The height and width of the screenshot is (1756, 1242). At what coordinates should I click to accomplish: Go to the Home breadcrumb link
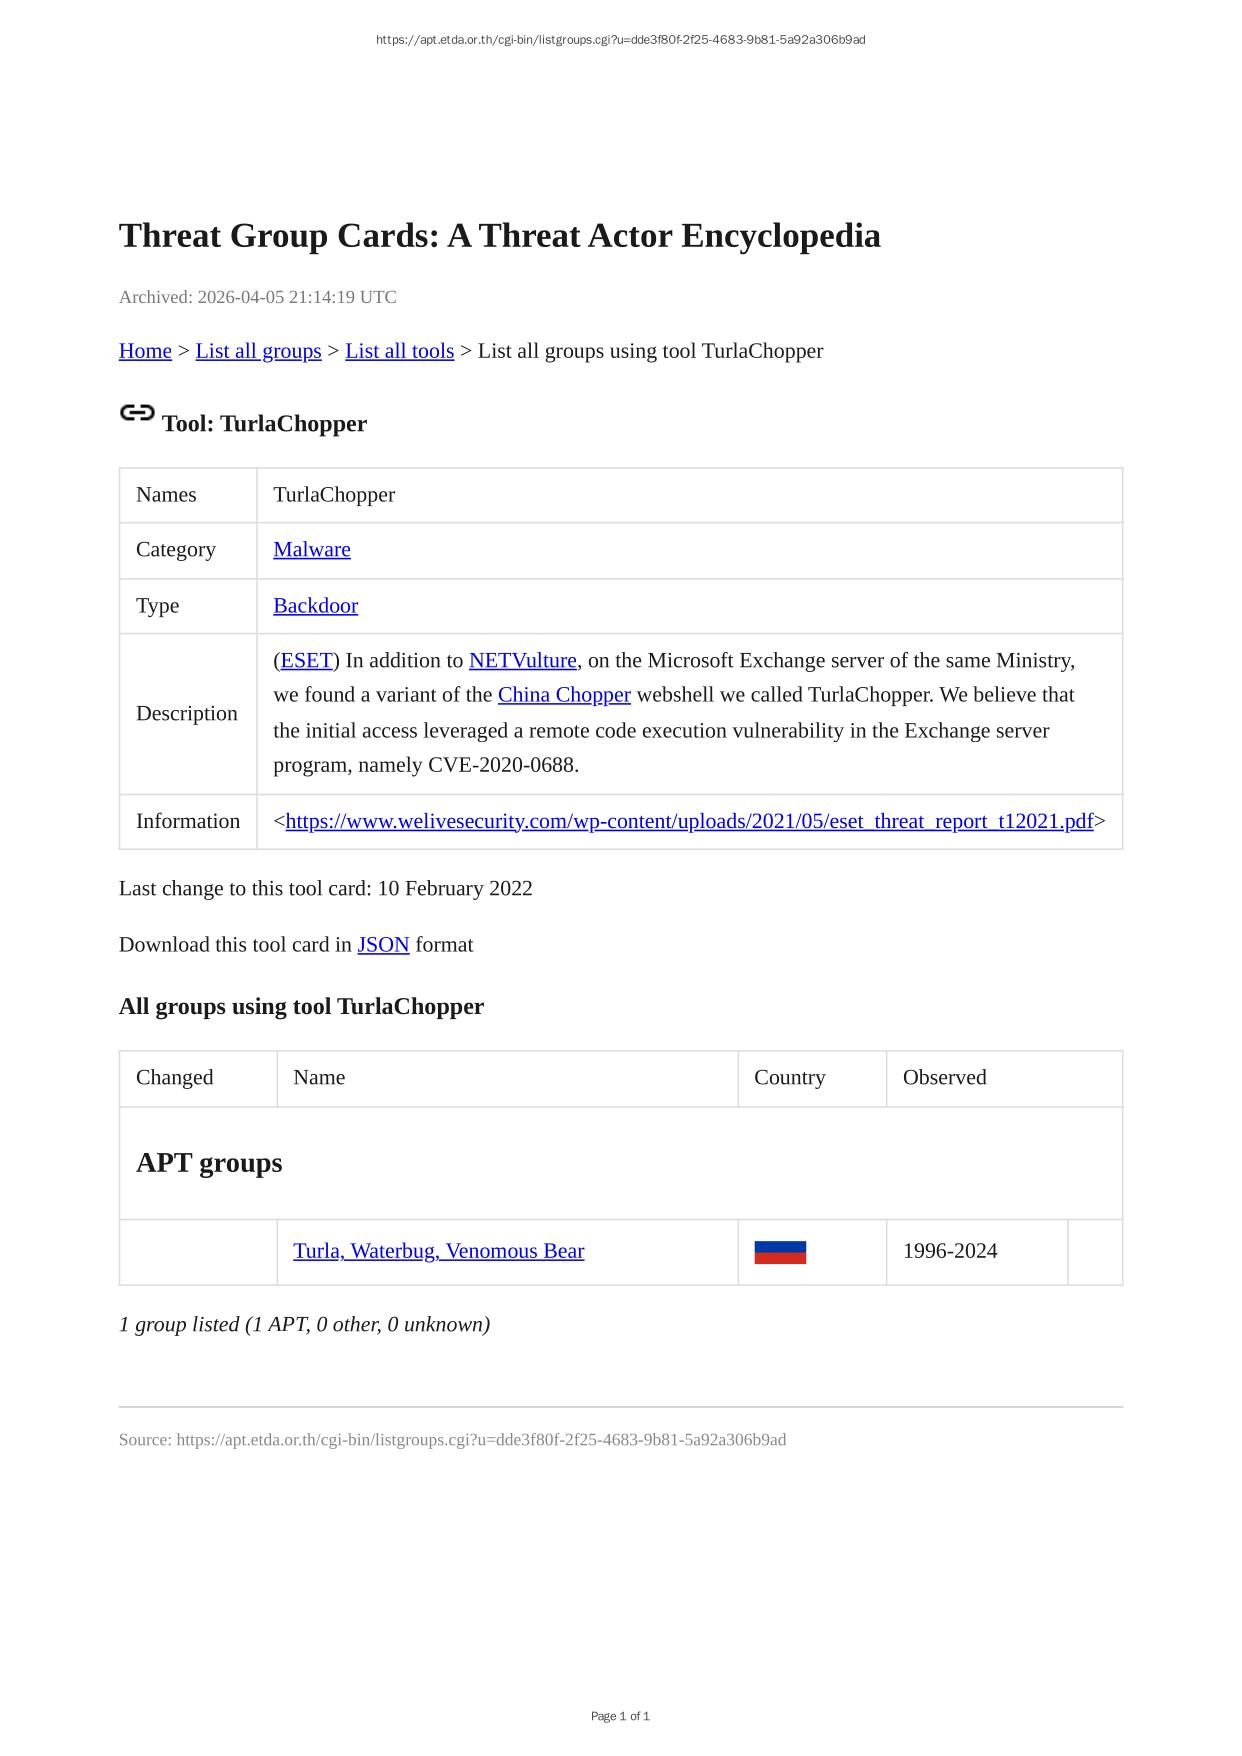145,351
